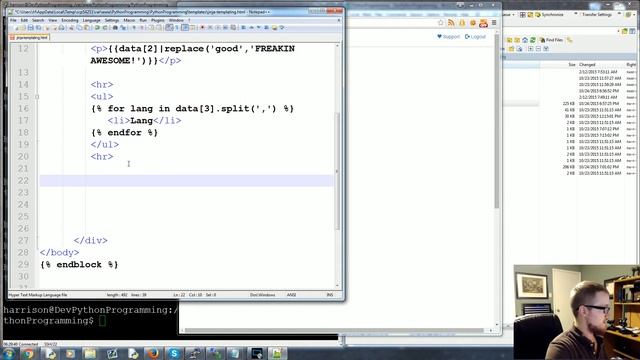
Task: Click the Synchronize button in WinSCP
Action: click(549, 15)
